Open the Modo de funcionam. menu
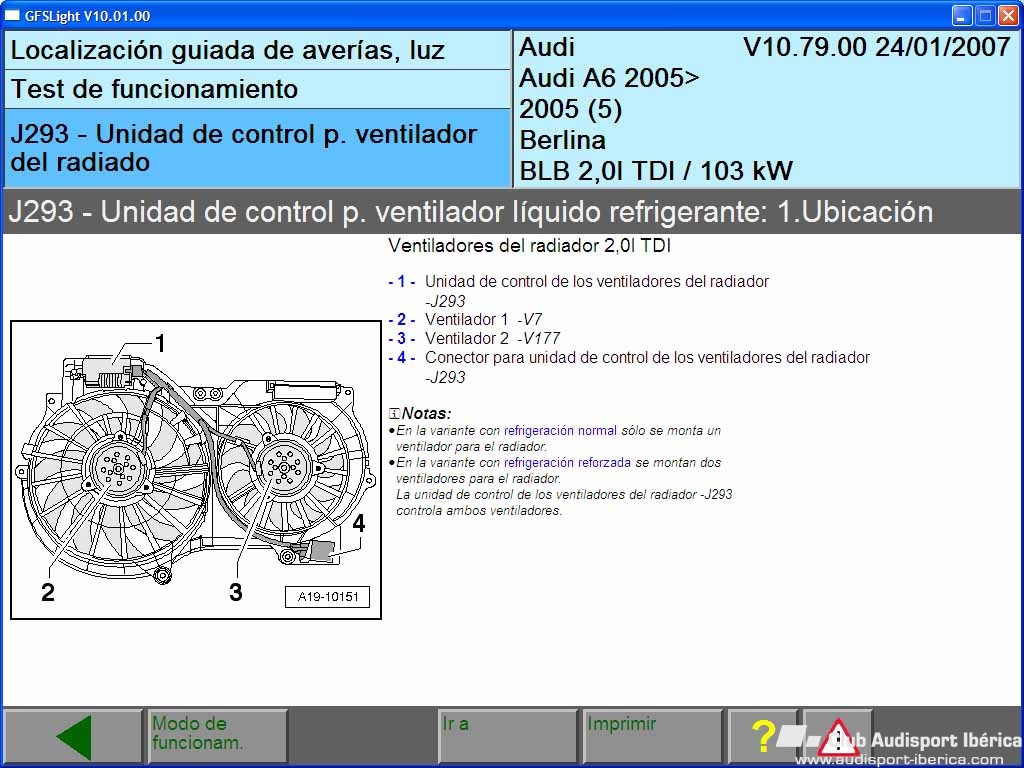Image resolution: width=1024 pixels, height=768 pixels. [x=217, y=737]
